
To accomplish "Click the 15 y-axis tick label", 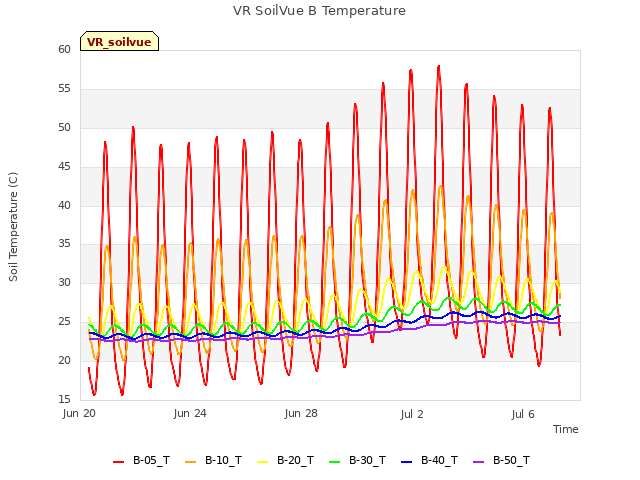I will coord(64,399).
